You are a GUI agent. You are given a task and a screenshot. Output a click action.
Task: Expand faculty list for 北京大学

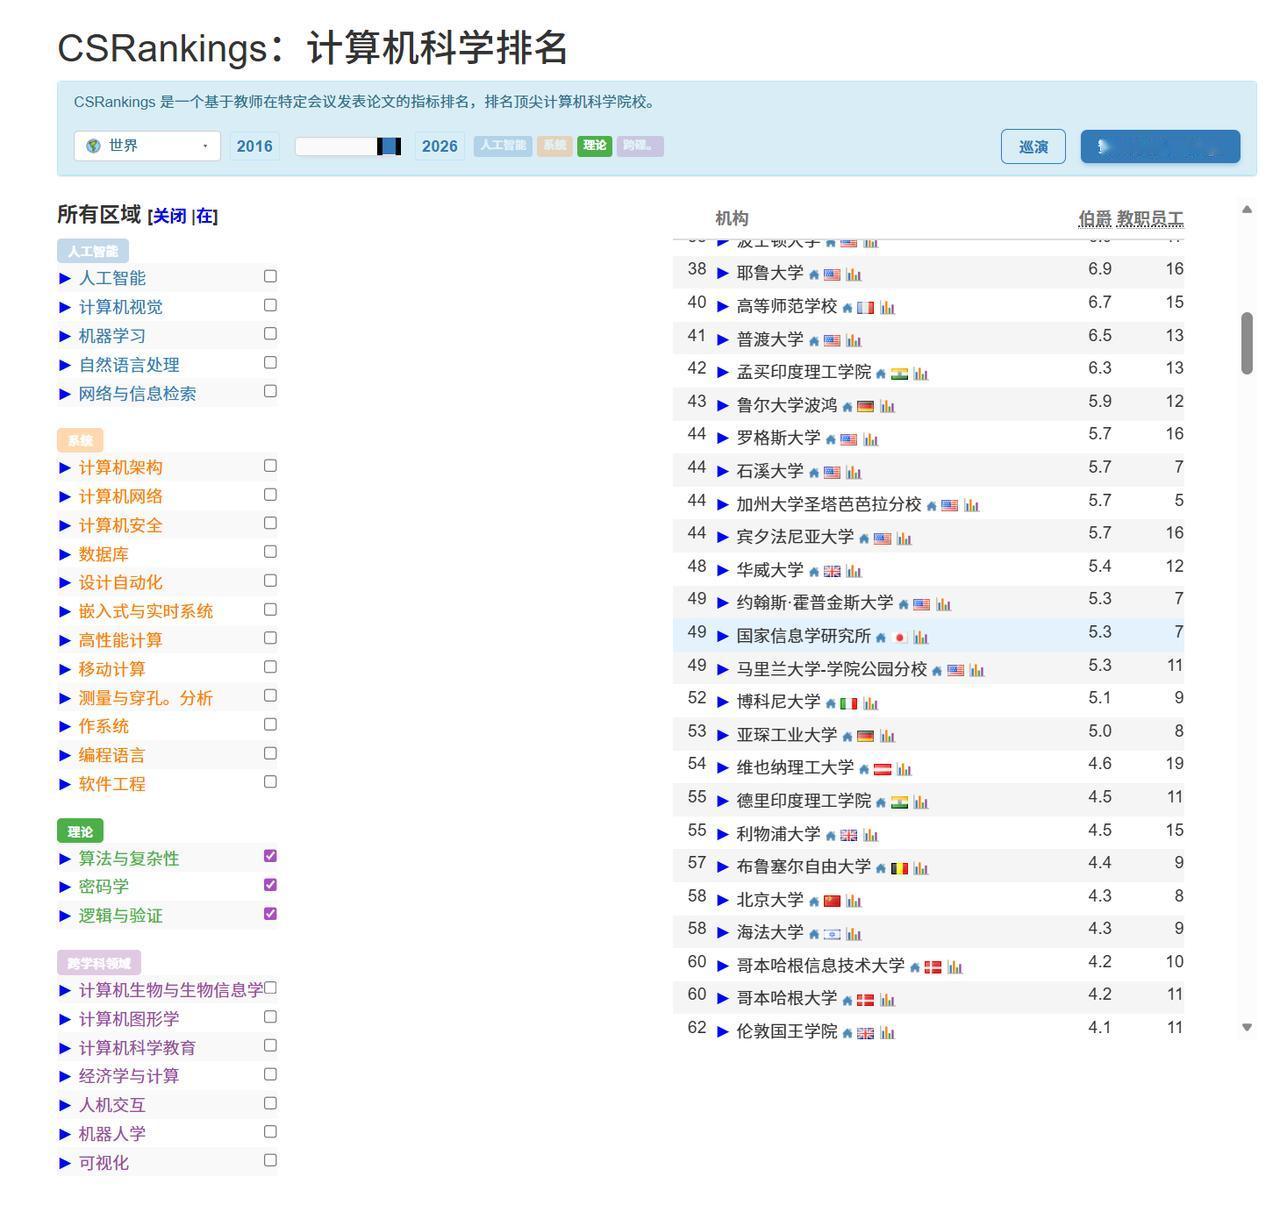[x=723, y=900]
